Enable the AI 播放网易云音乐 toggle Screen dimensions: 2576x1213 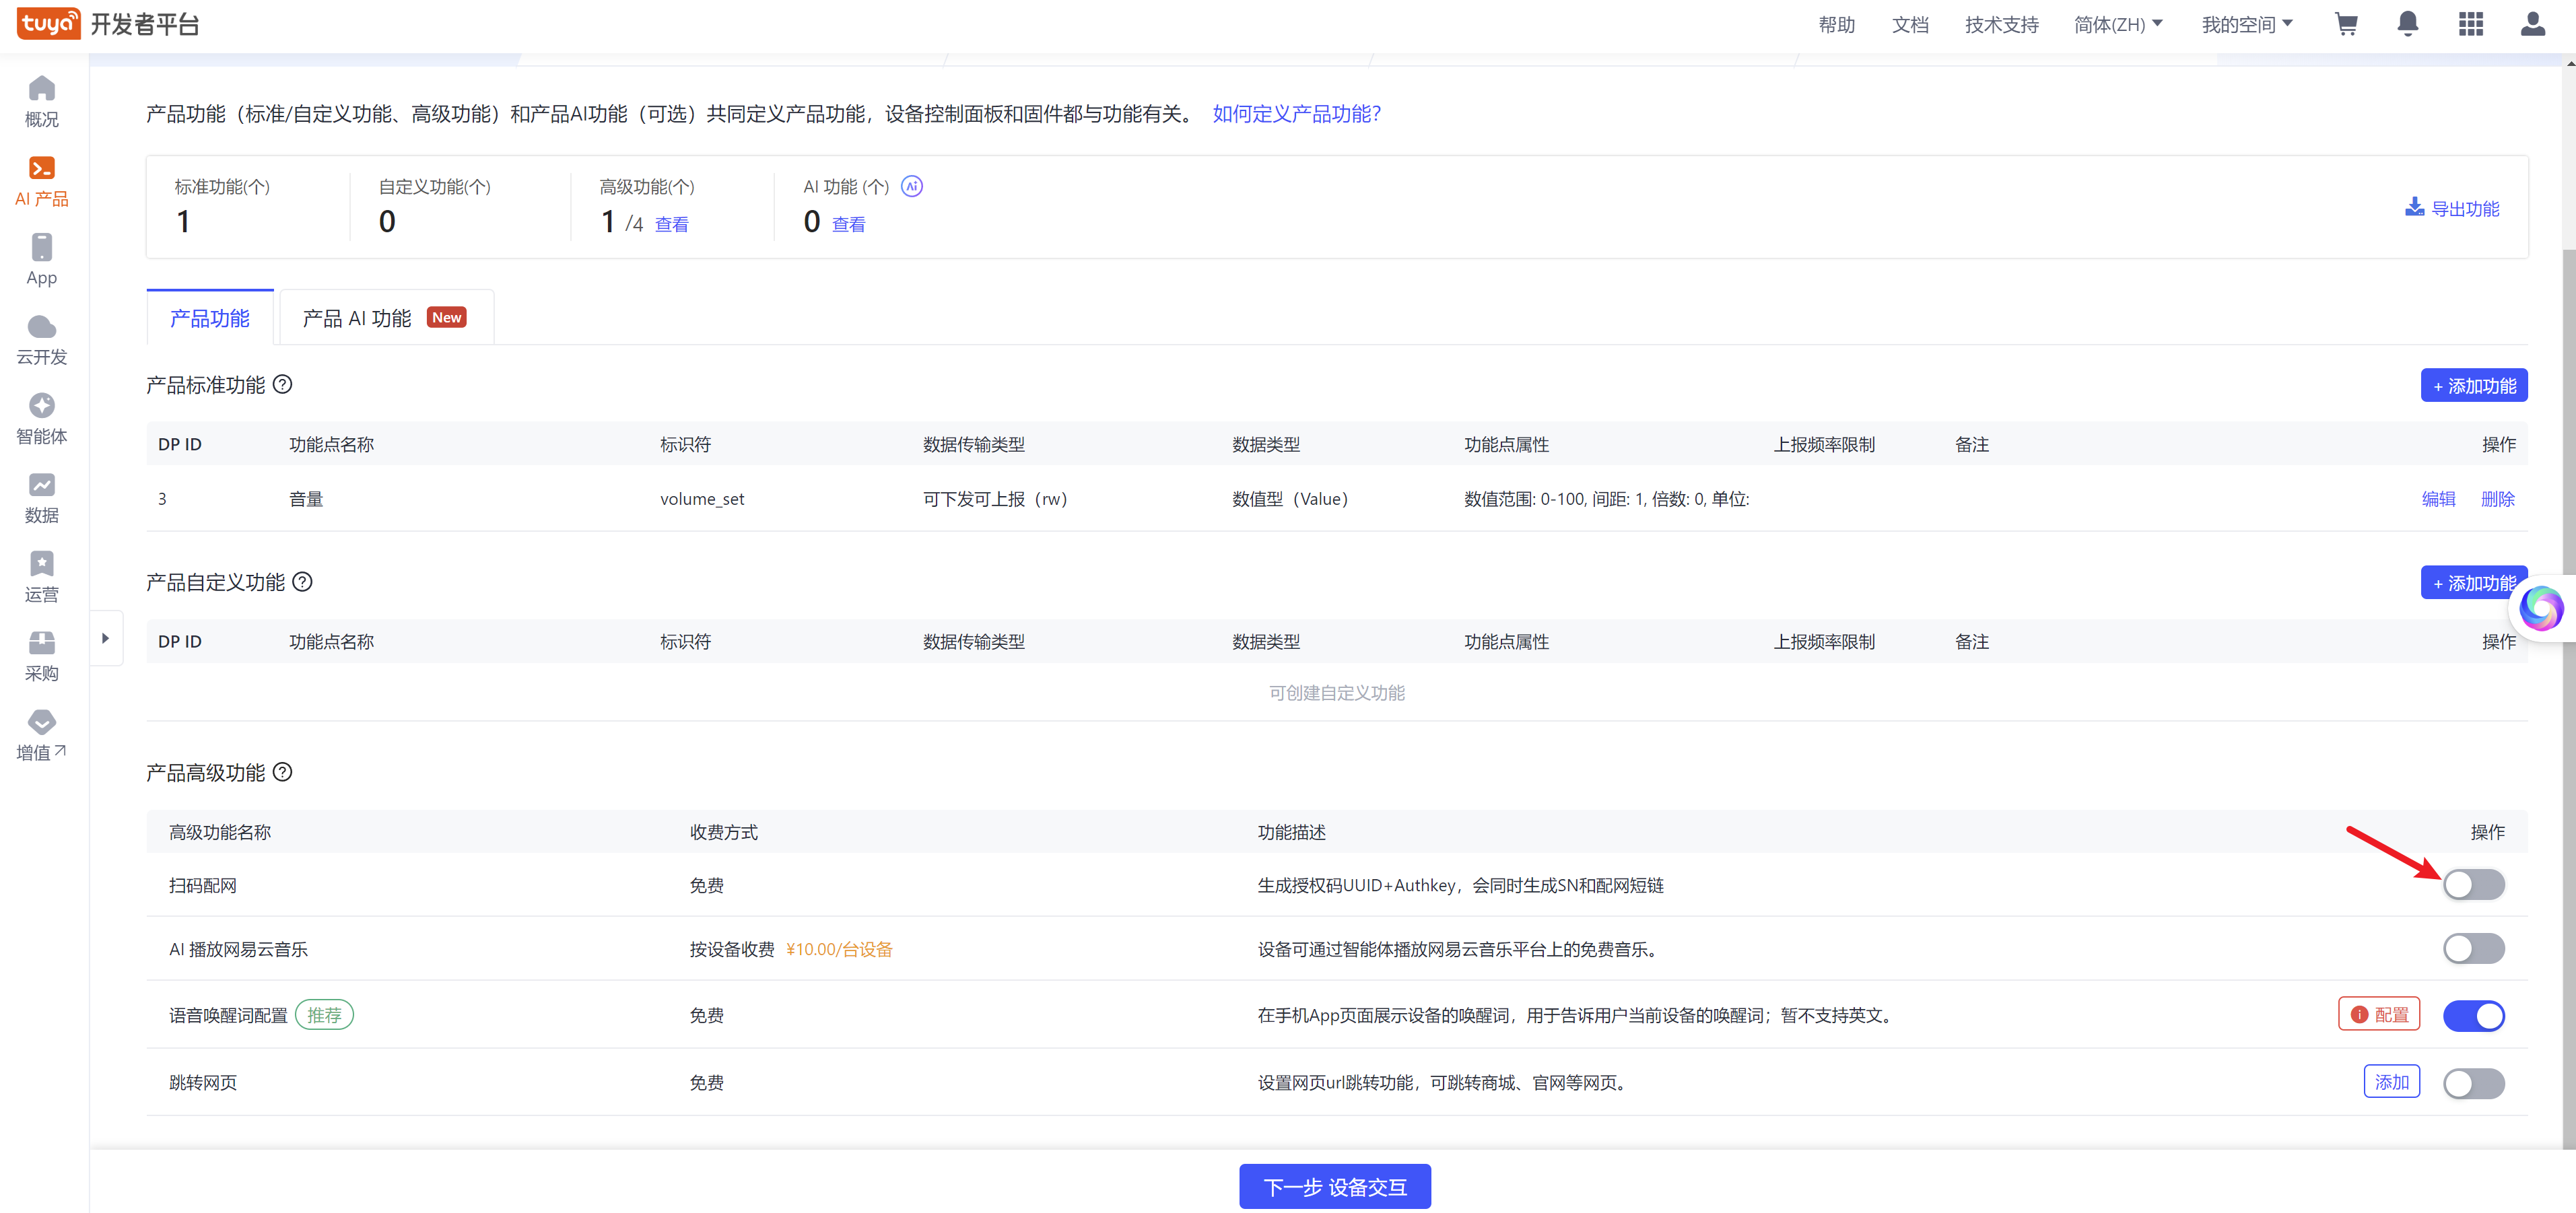pyautogui.click(x=2473, y=948)
